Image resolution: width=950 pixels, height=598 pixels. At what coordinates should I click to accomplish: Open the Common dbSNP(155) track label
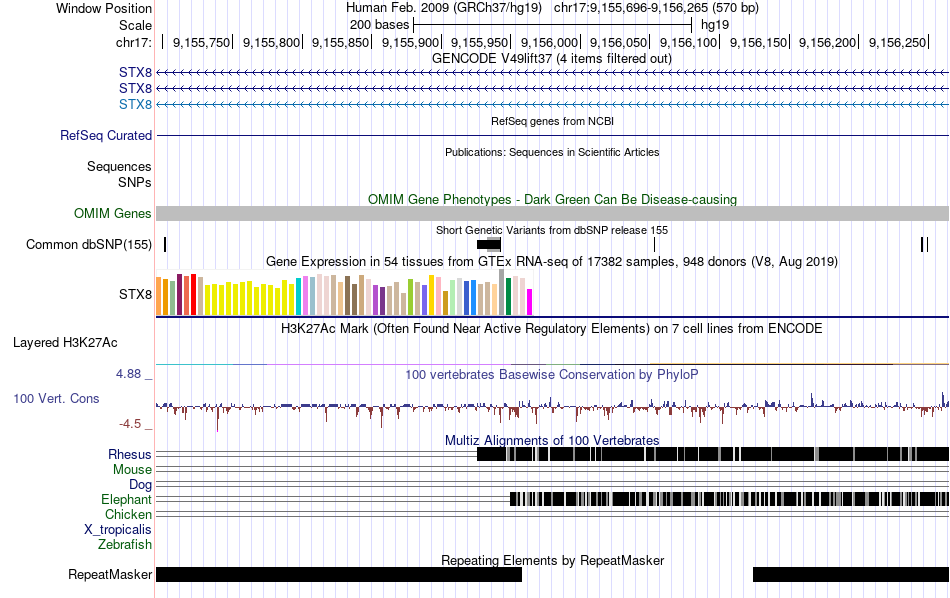(x=88, y=245)
